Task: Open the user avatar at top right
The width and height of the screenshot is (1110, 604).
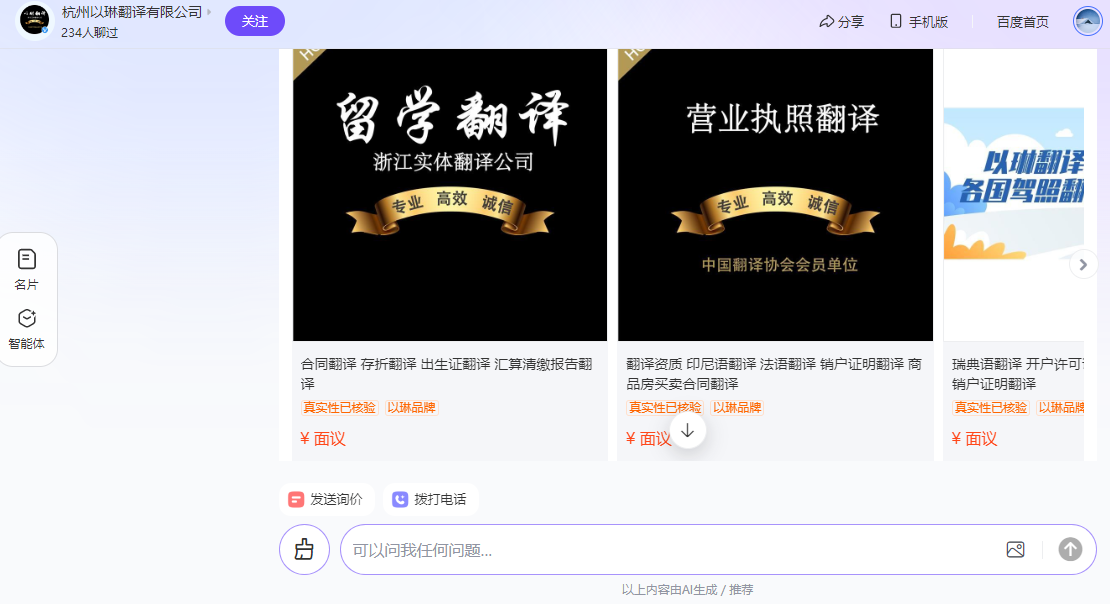Action: click(x=1087, y=20)
